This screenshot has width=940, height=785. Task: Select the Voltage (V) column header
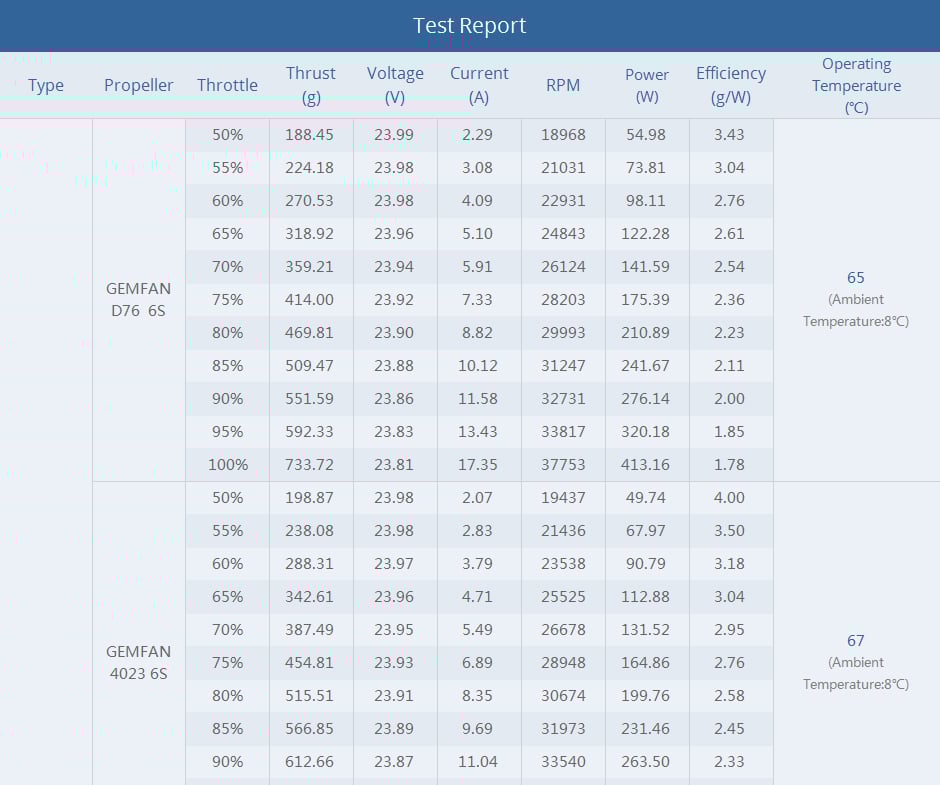click(395, 85)
